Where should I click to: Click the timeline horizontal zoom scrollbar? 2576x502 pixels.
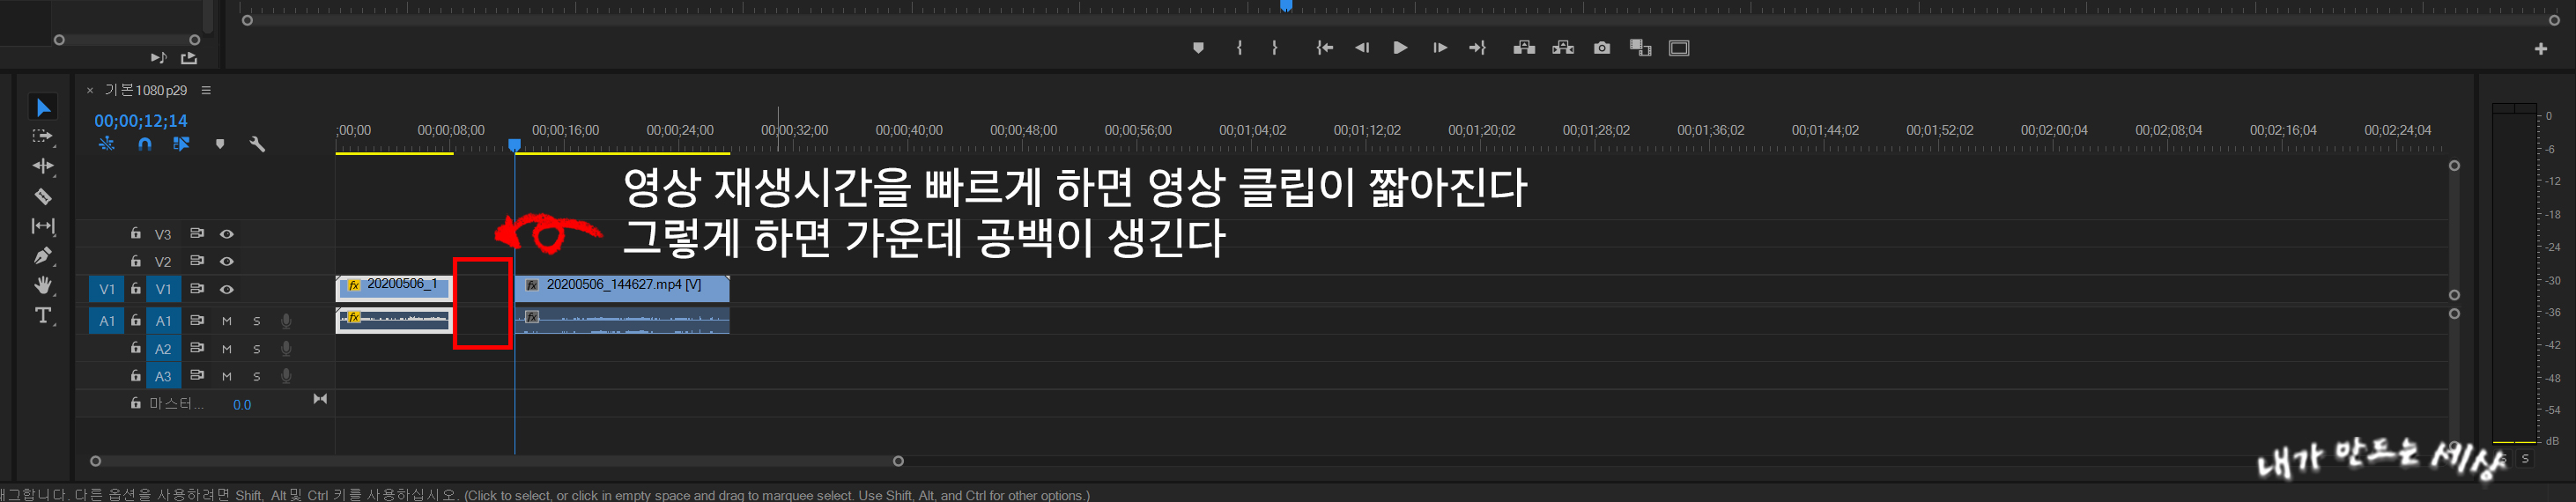click(497, 461)
